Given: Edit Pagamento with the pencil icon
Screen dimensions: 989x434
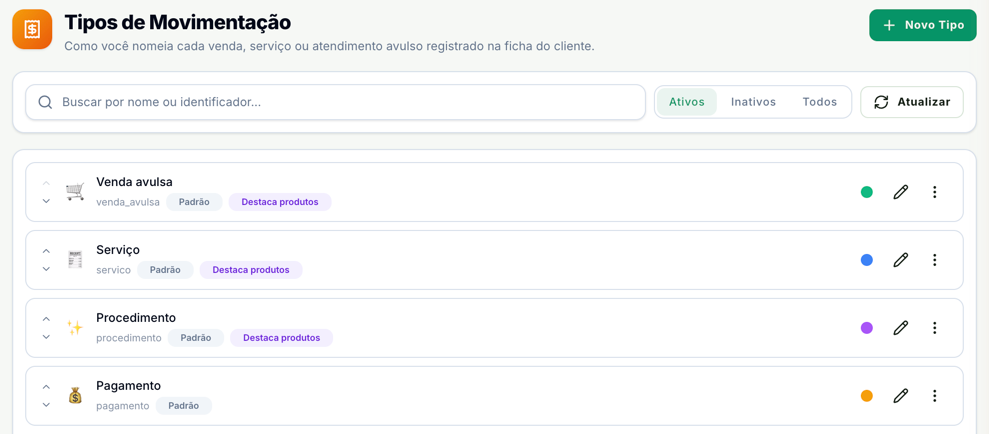Looking at the screenshot, I should [901, 396].
